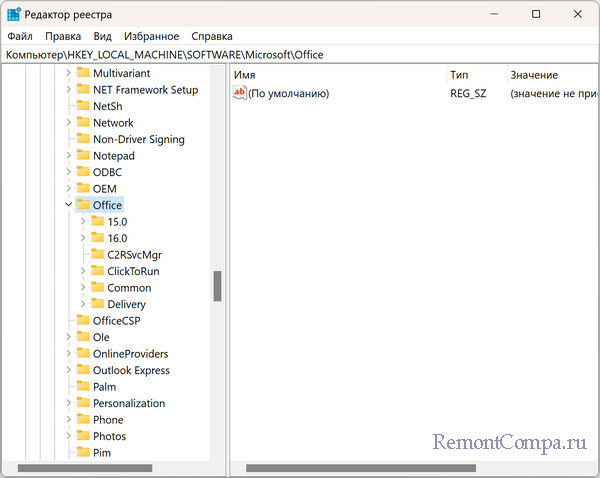600x478 pixels.
Task: Open the Файл menu
Action: 20,36
